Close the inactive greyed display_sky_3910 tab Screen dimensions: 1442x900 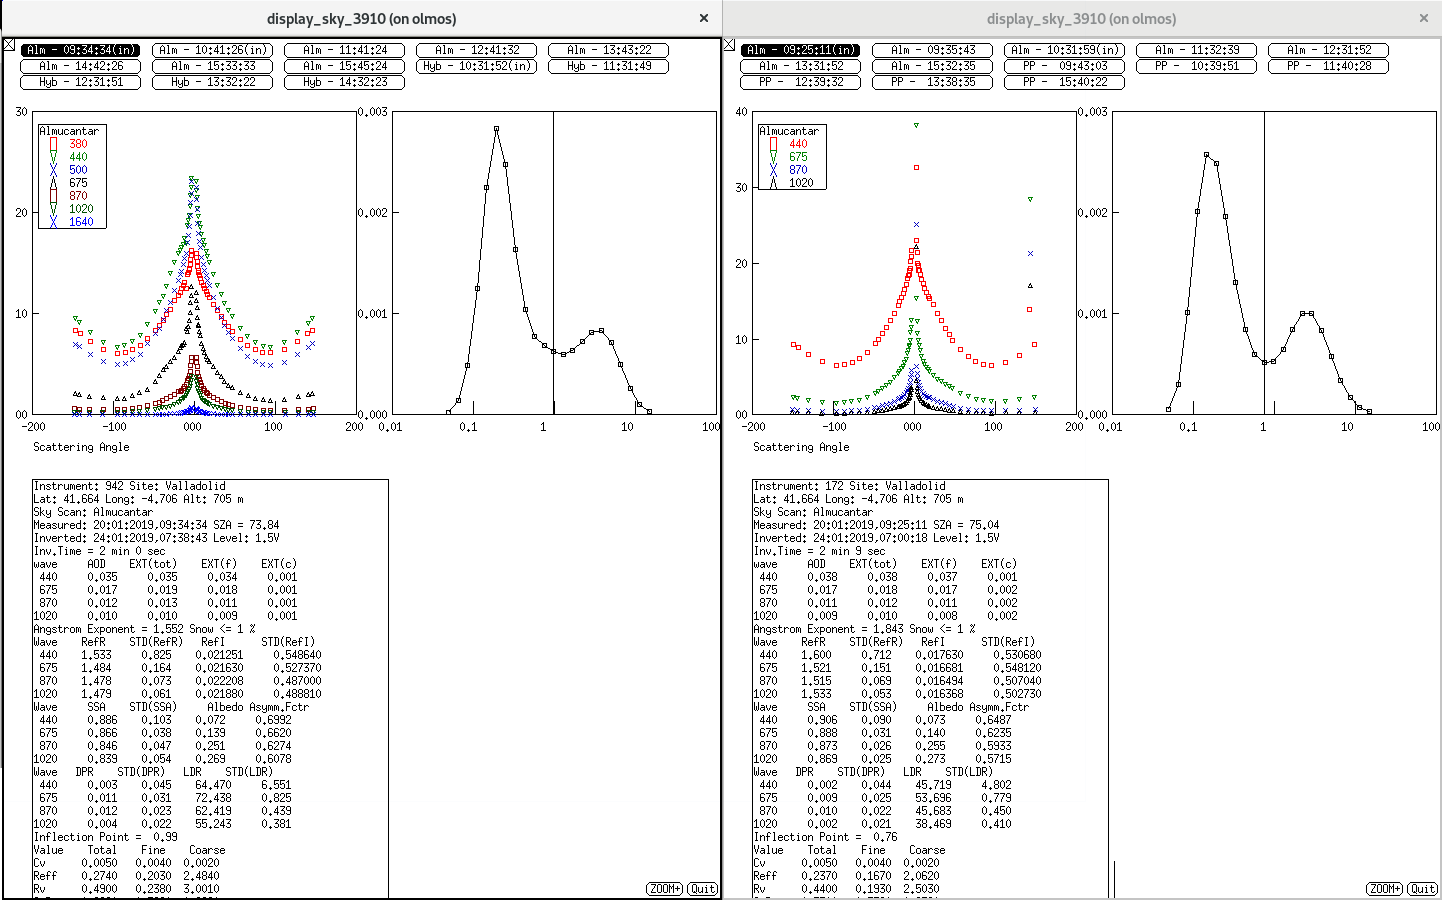point(1424,18)
